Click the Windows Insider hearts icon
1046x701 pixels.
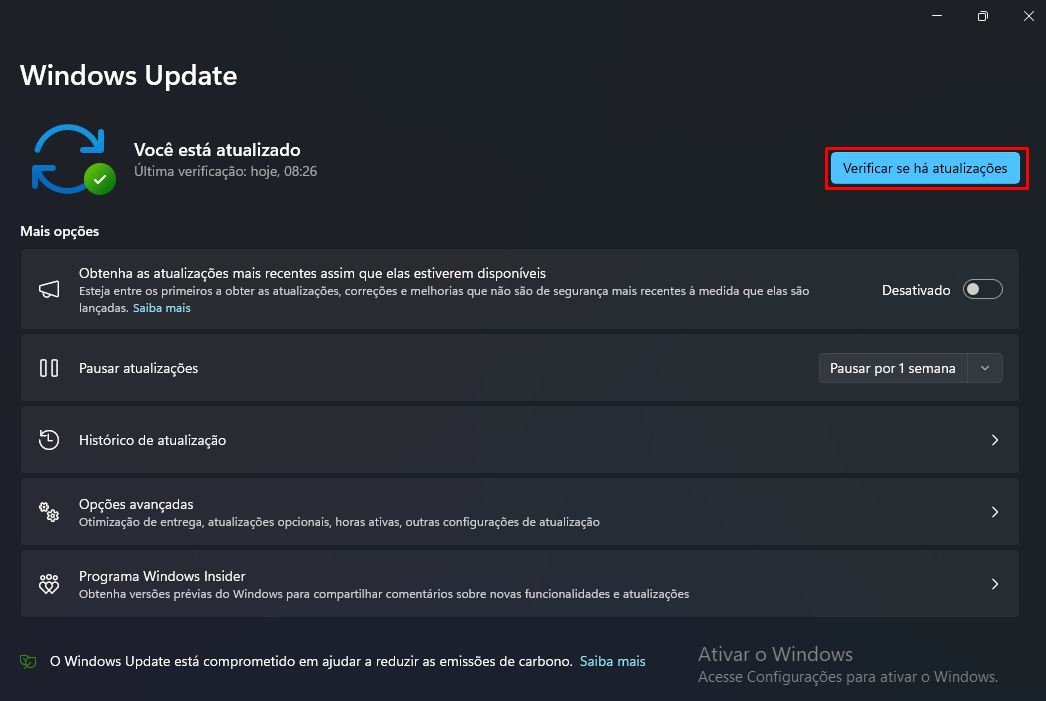pyautogui.click(x=49, y=584)
